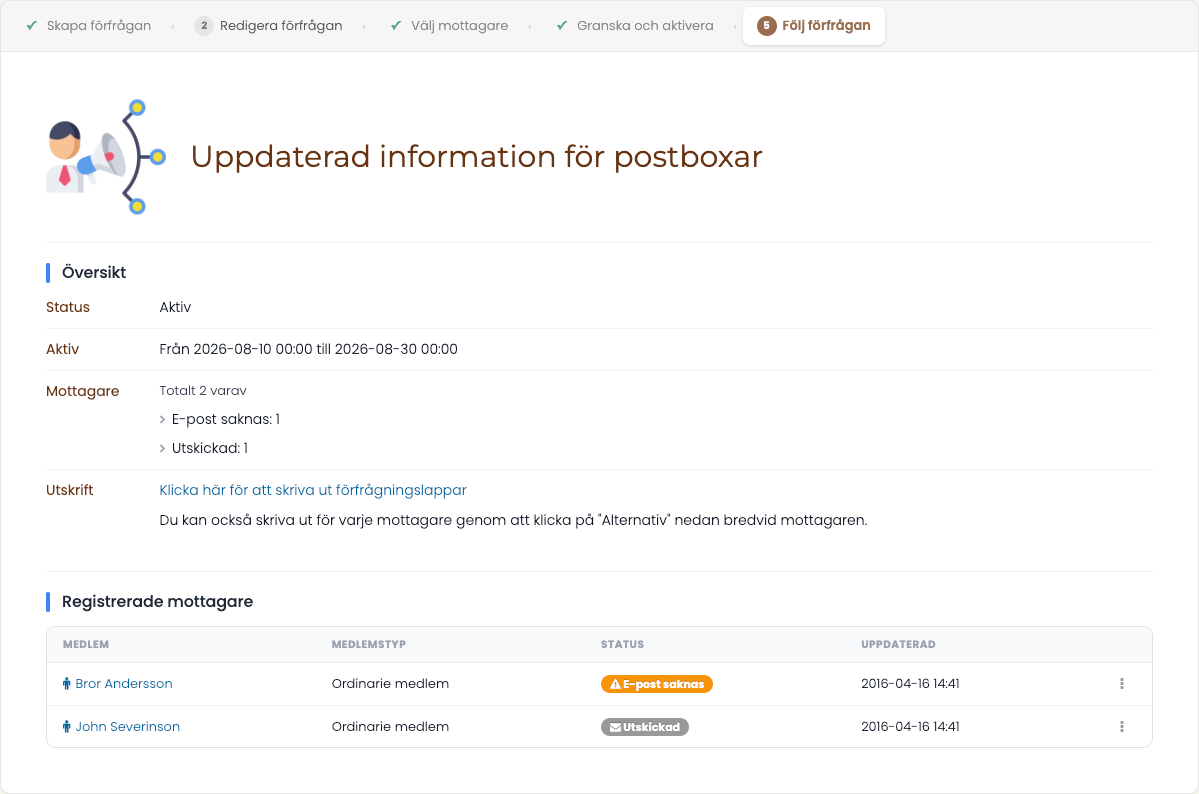
Task: Sort table by Medlem column header
Action: coord(86,645)
